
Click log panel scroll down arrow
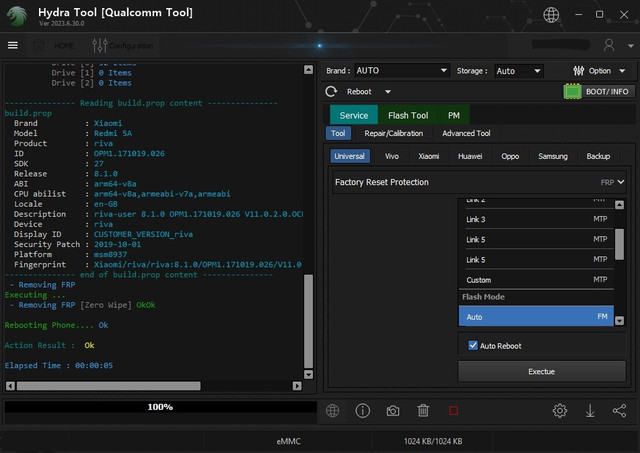[309, 374]
